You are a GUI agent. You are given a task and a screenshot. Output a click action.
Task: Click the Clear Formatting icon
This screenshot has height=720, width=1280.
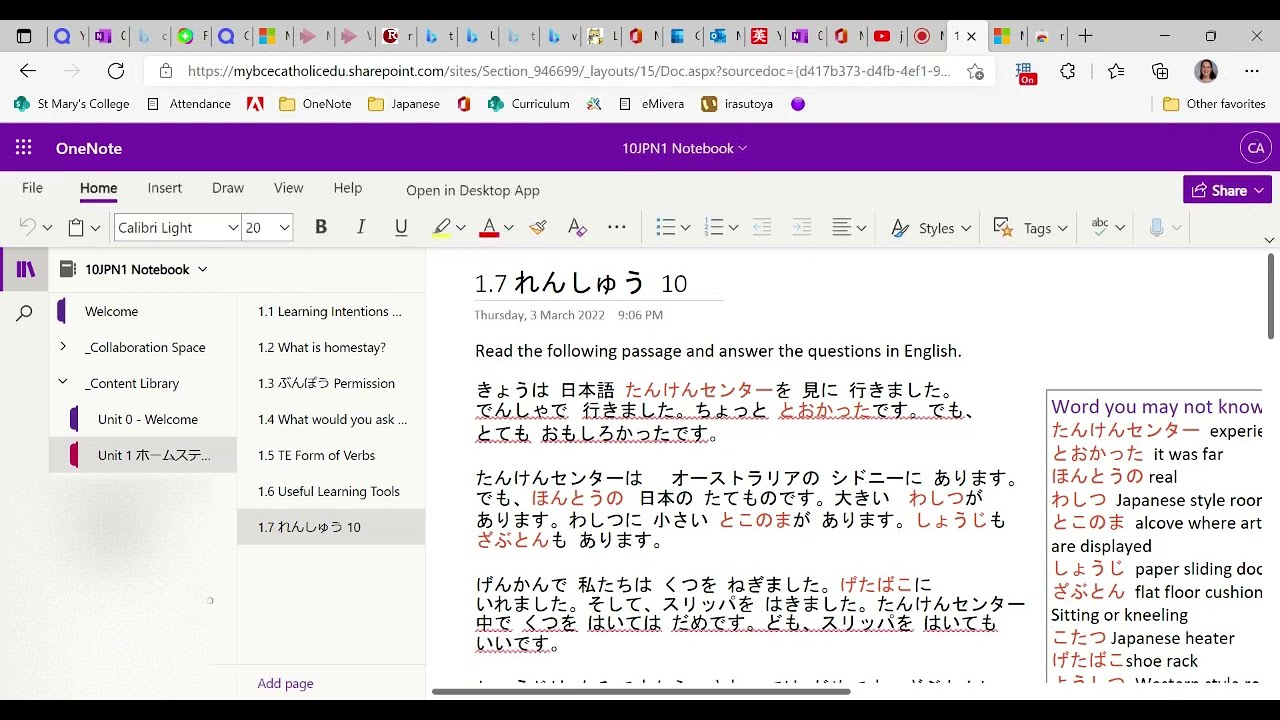point(577,228)
